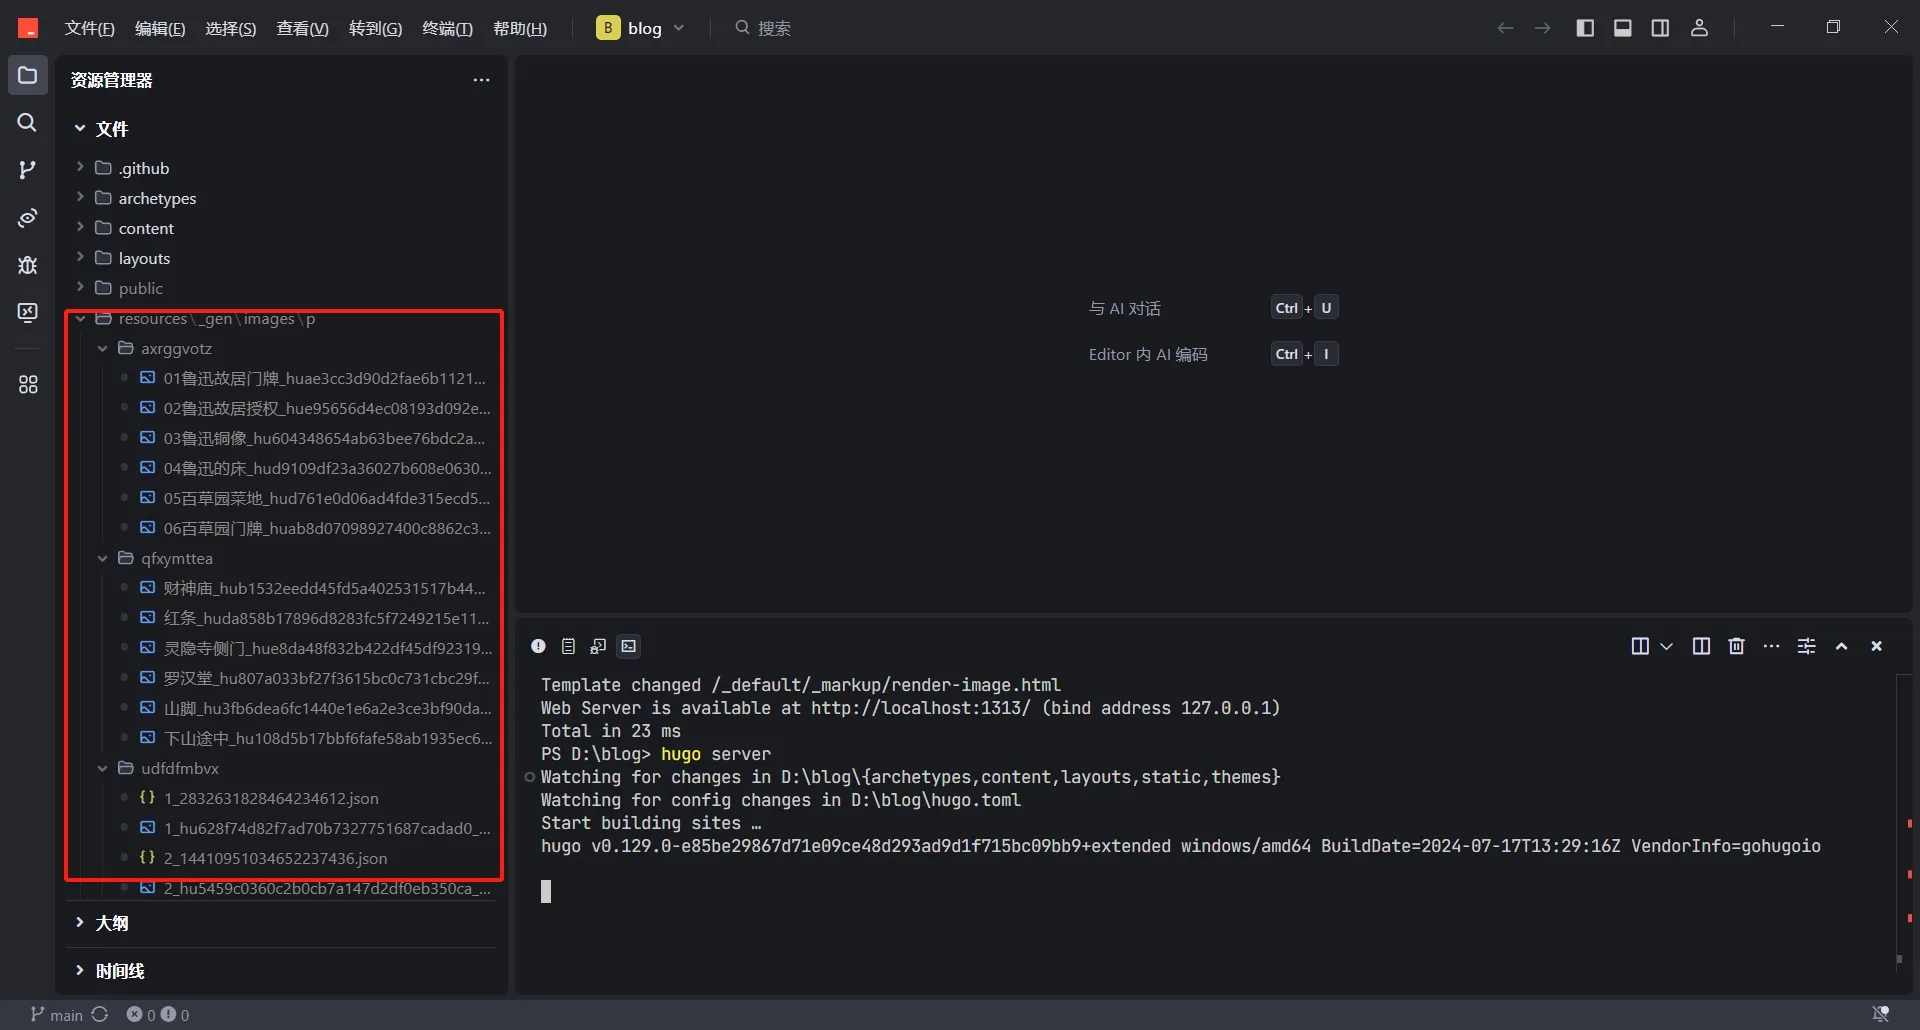Navigate forward with the right arrow
This screenshot has height=1030, width=1920.
click(1543, 28)
